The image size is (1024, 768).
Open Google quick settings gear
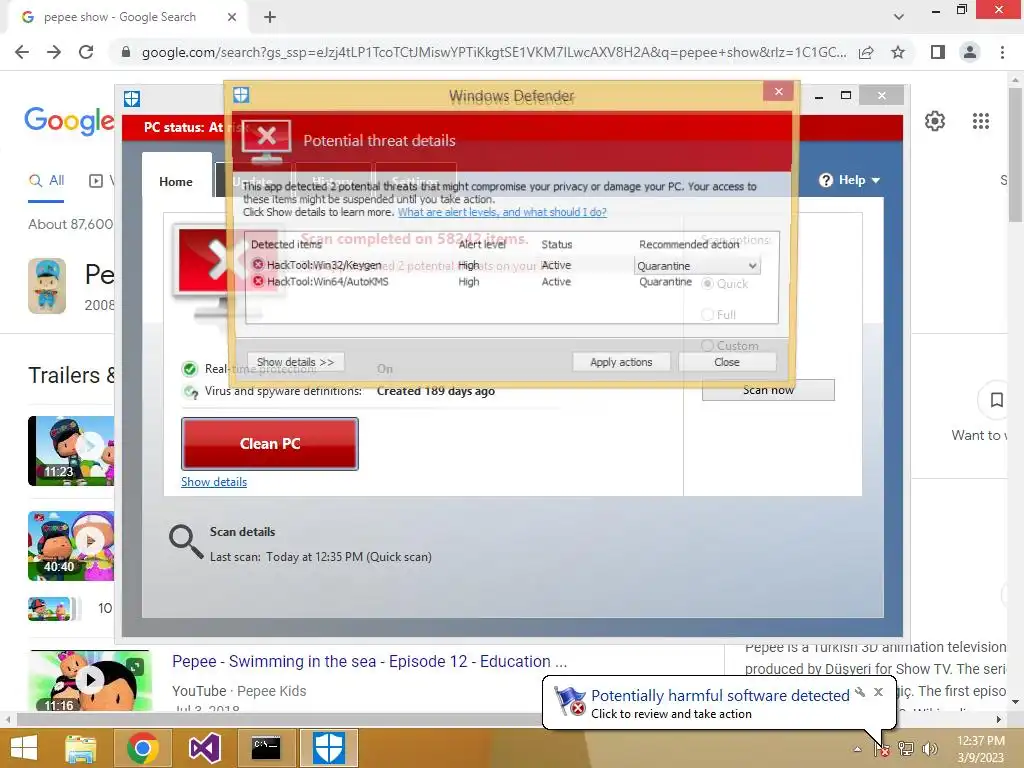[x=935, y=121]
